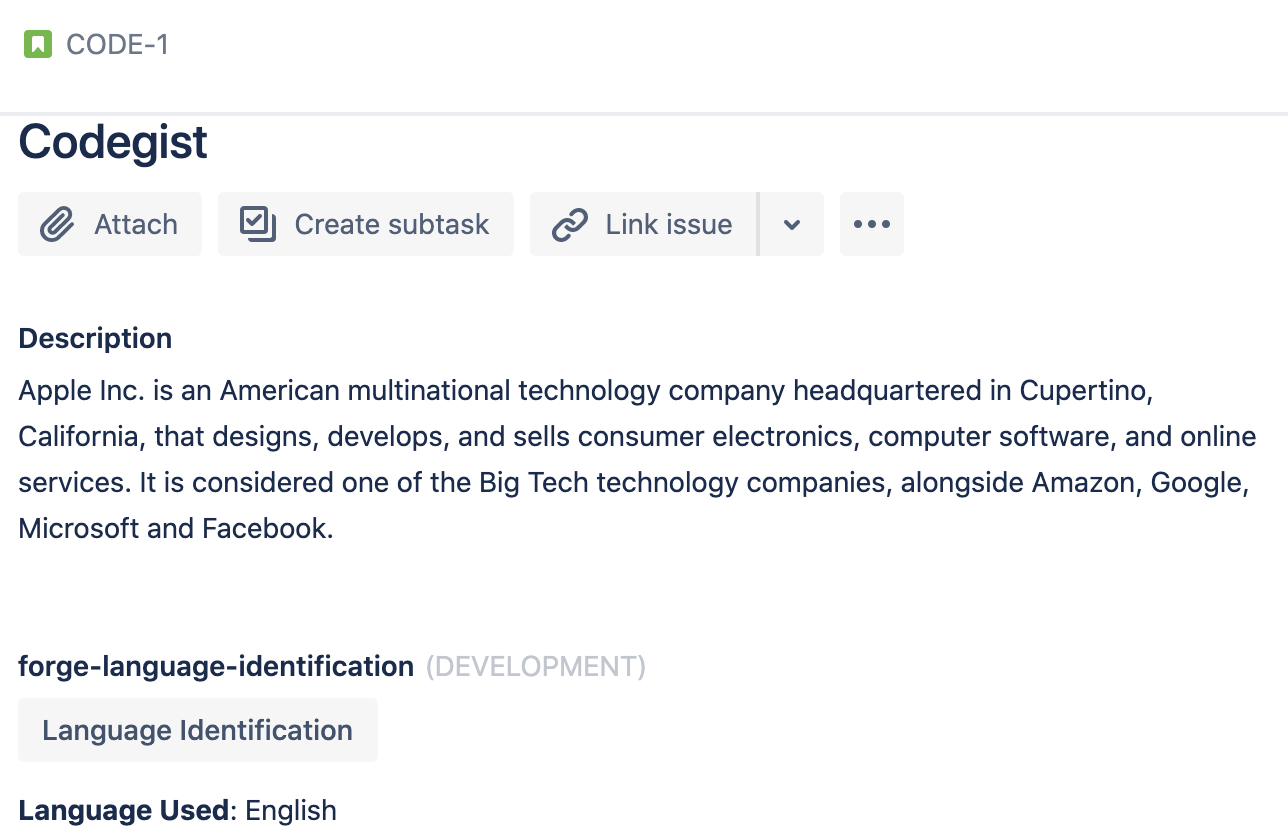The image size is (1288, 840).
Task: Select the Create subtask text
Action: coord(392,224)
